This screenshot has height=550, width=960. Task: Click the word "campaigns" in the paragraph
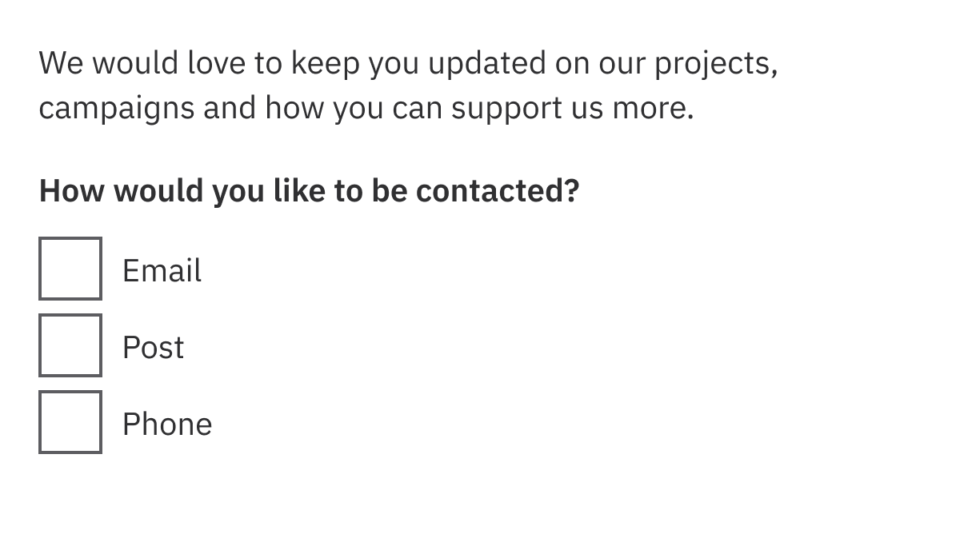pyautogui.click(x=116, y=108)
